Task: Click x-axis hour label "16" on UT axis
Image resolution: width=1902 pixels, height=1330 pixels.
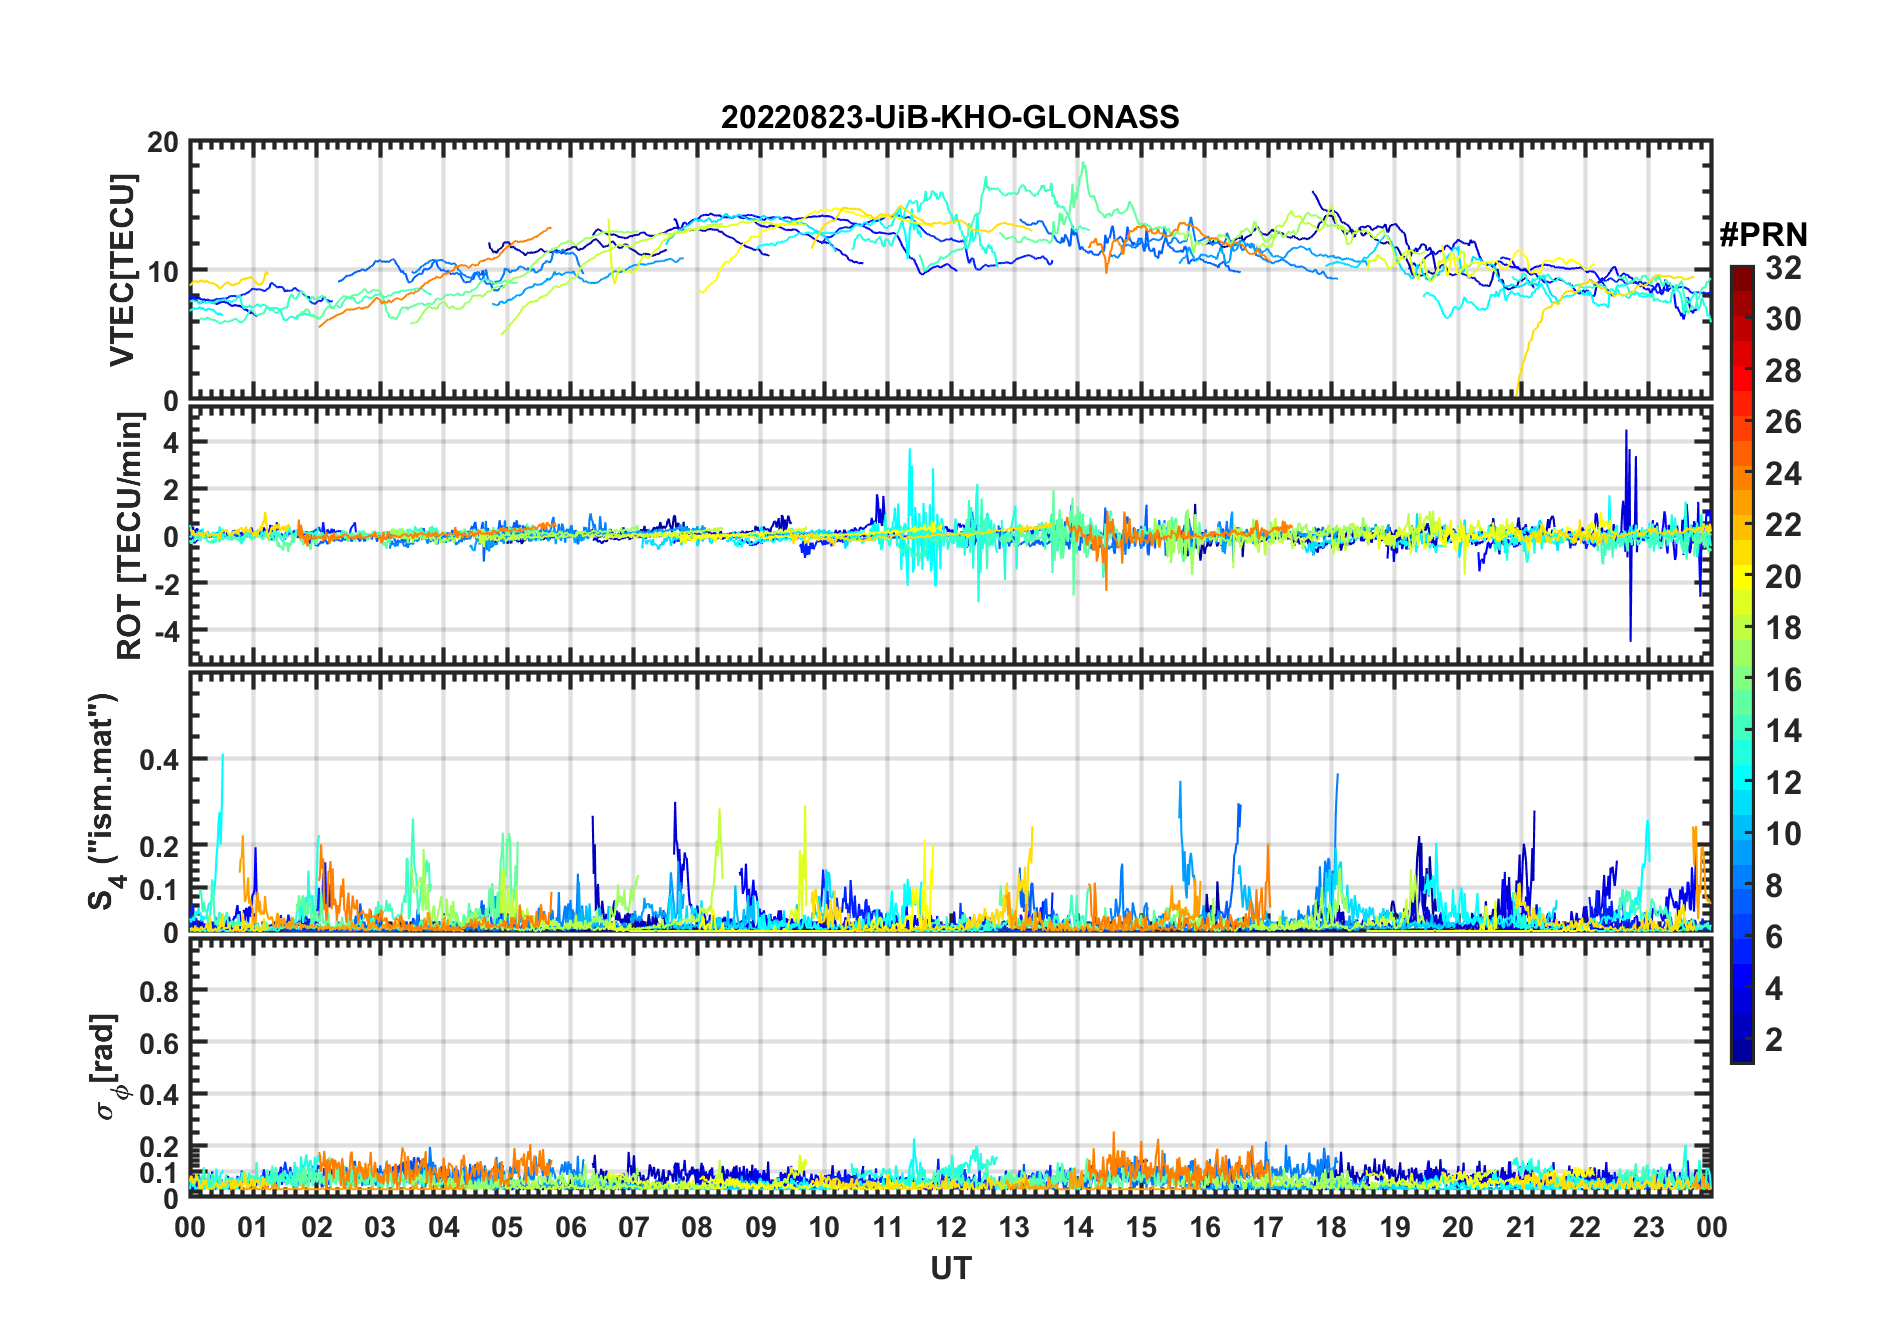Action: pos(1204,1227)
